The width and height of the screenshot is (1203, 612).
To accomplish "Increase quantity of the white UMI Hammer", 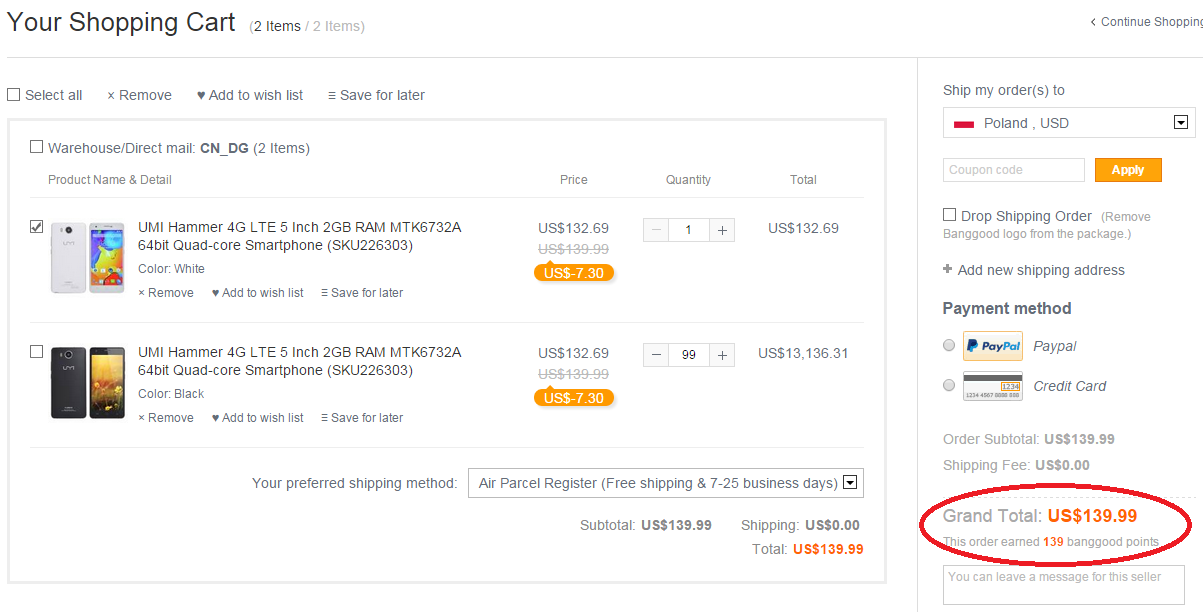I will (x=723, y=230).
